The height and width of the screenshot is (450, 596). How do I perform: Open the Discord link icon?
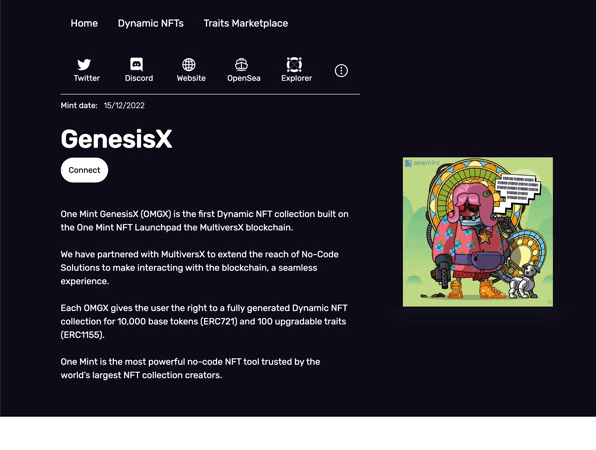coord(136,64)
